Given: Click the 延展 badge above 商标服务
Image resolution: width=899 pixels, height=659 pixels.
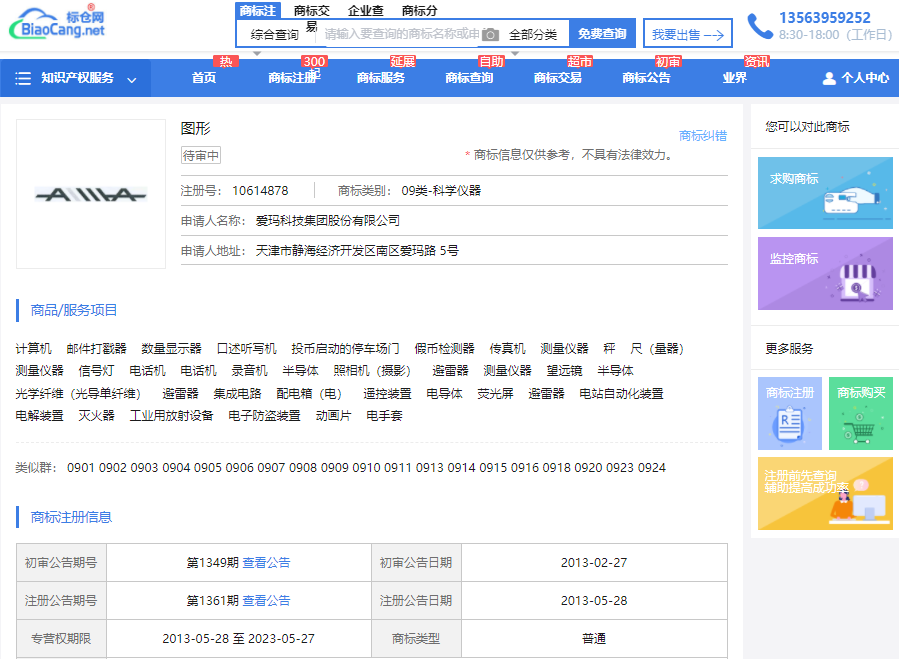Looking at the screenshot, I should [x=402, y=61].
